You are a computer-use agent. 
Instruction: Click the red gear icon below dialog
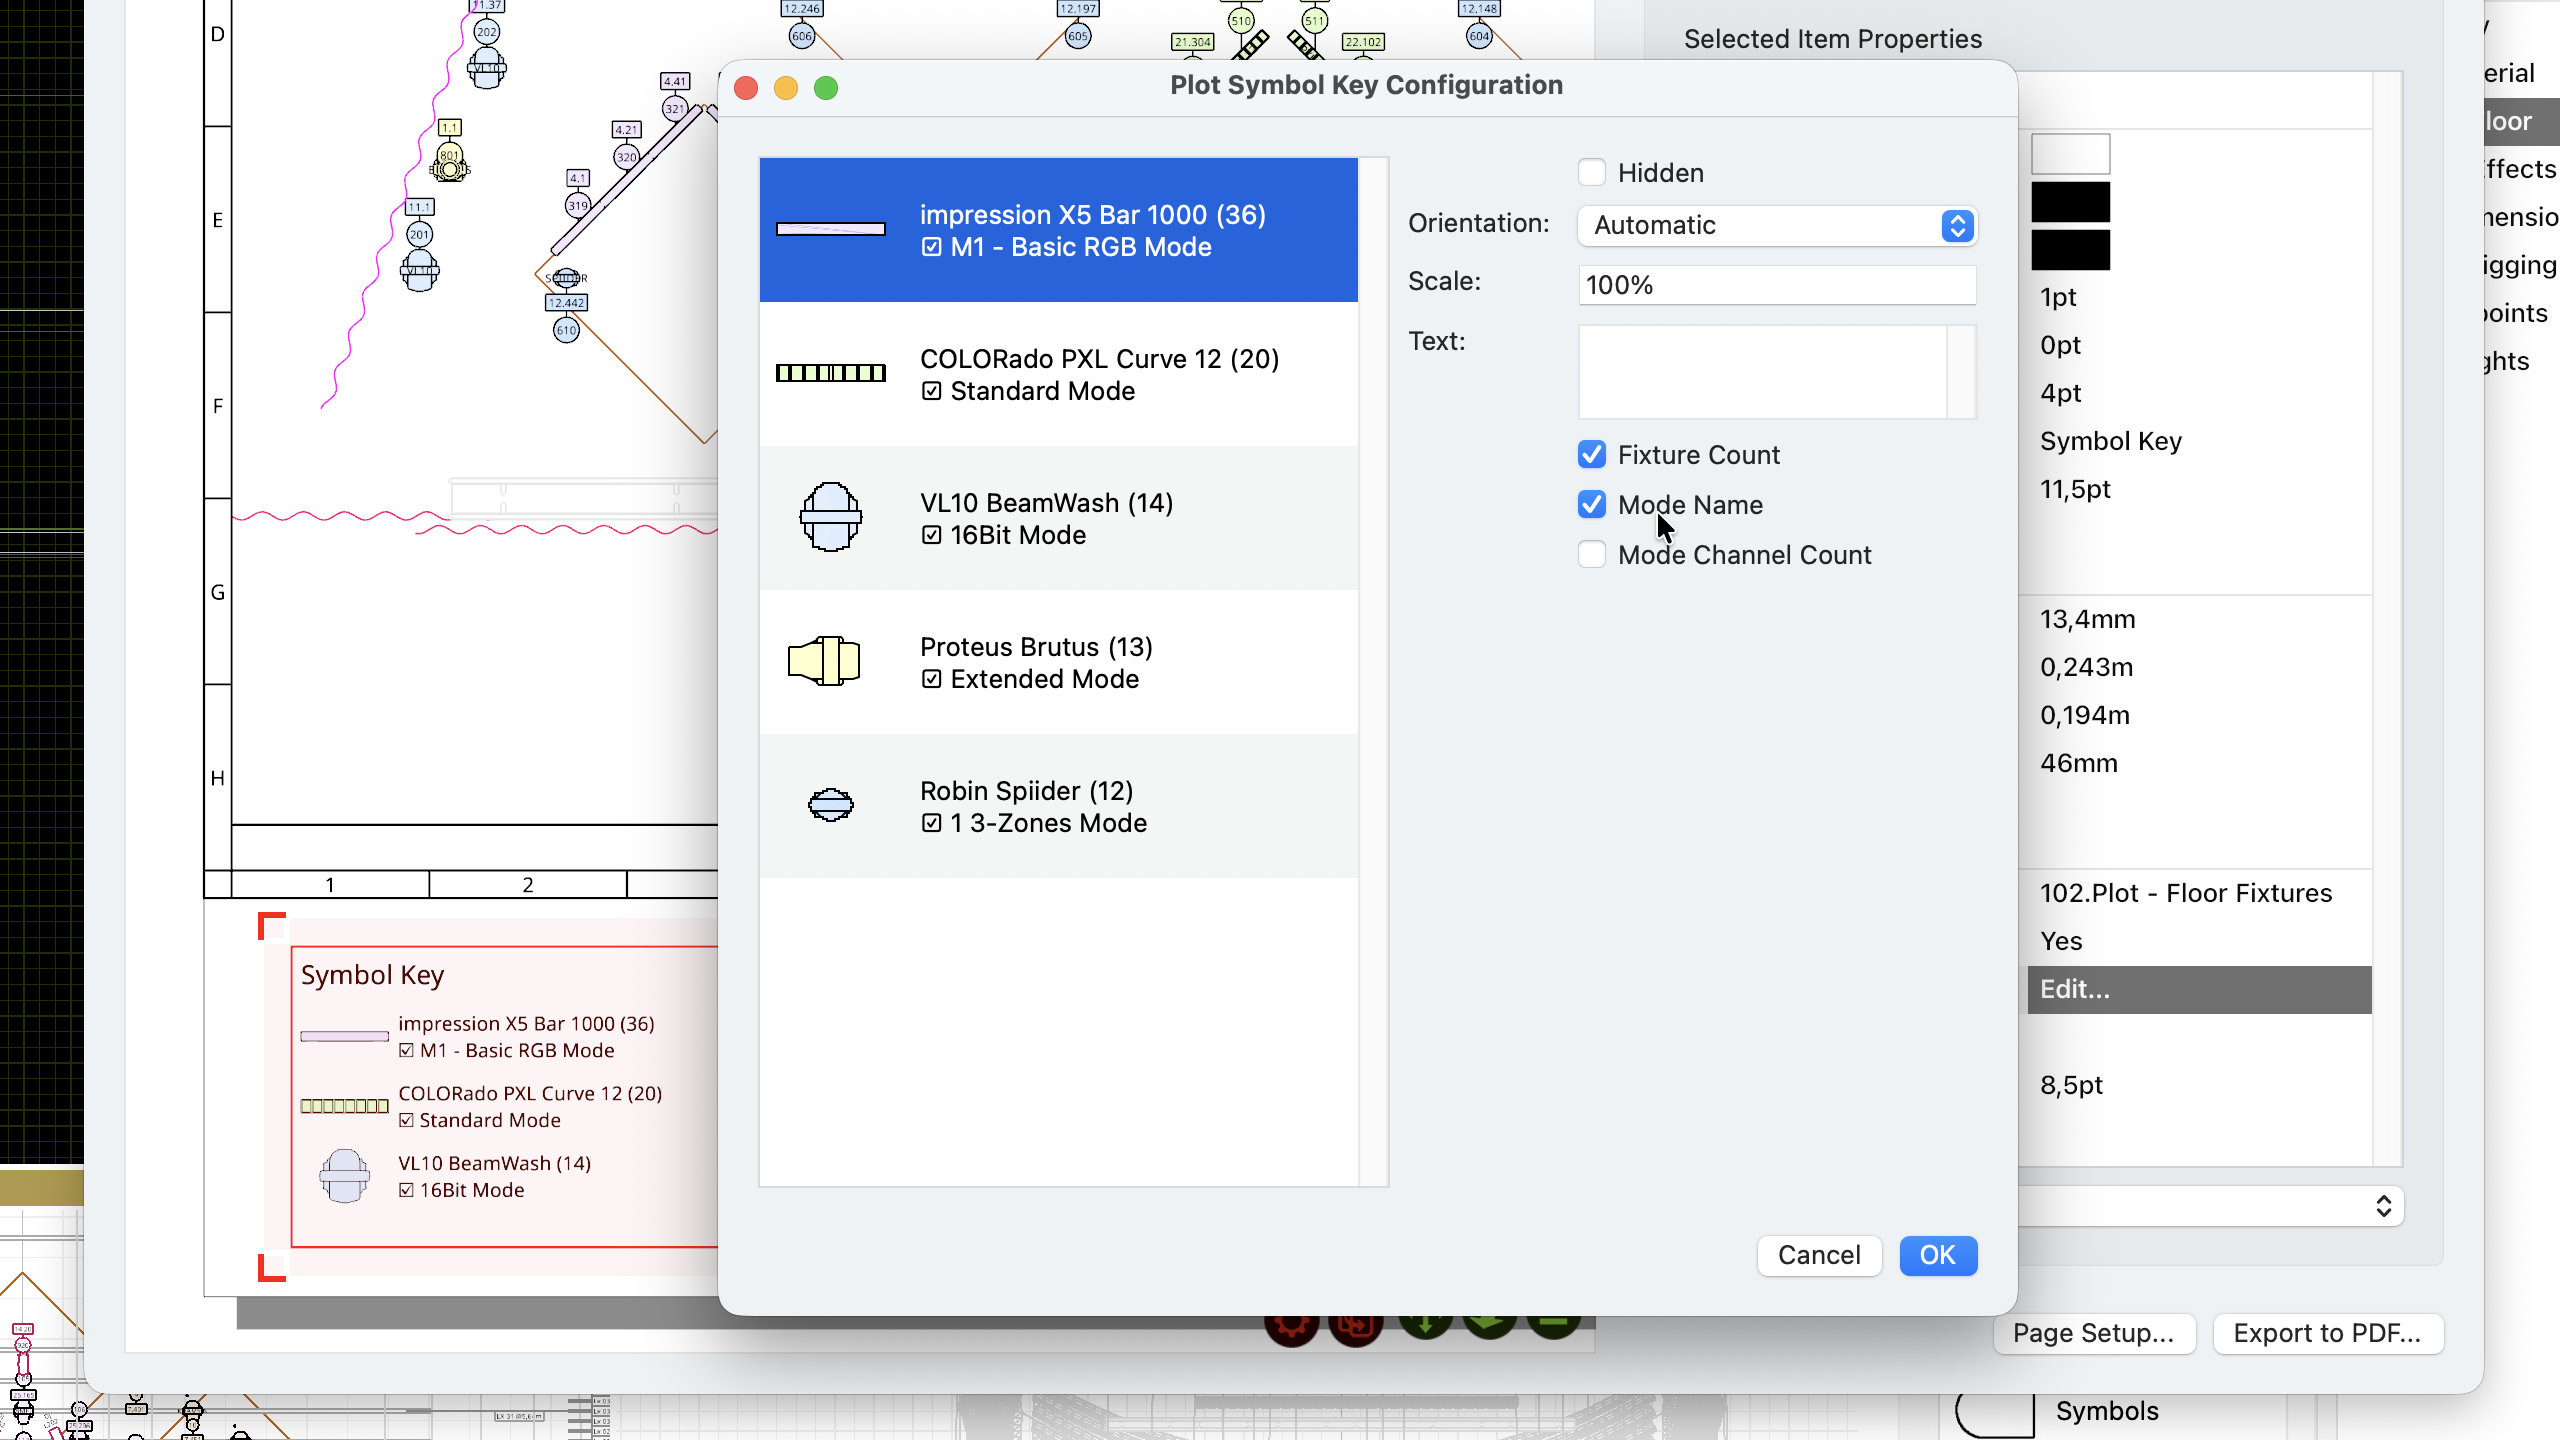(x=1291, y=1328)
